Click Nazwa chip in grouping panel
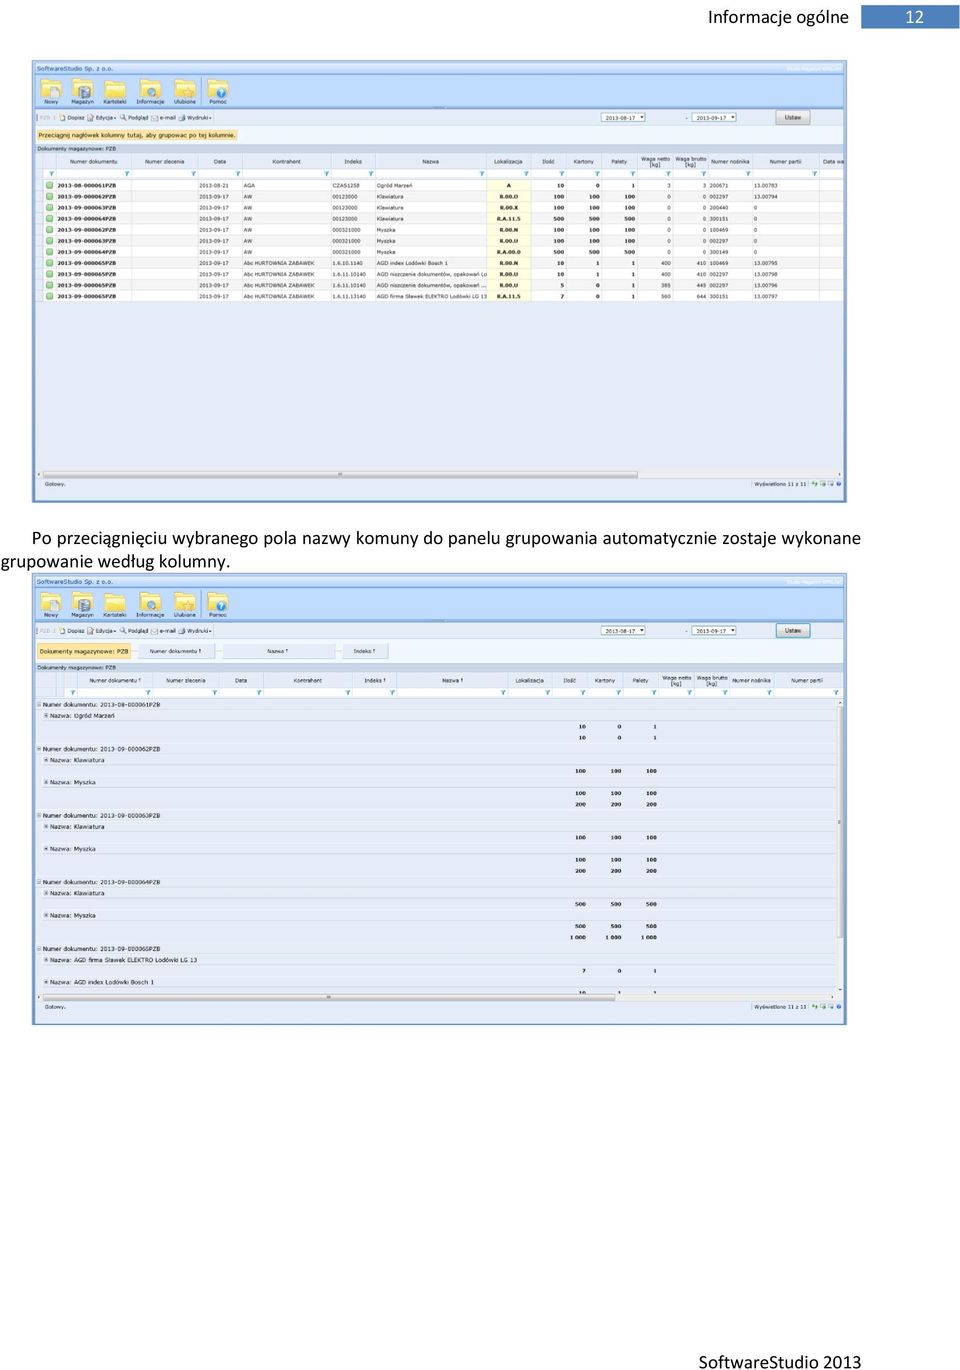The height and width of the screenshot is (1370, 960). pos(278,651)
